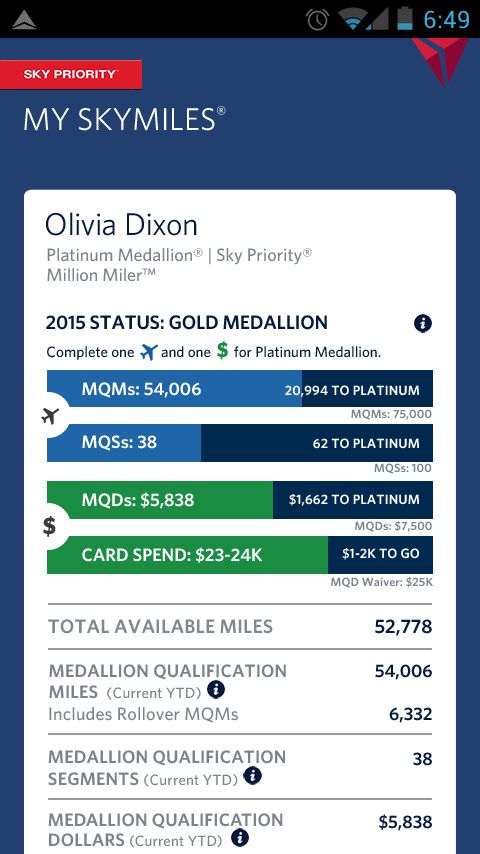The image size is (480, 854).
Task: Tap the airplane icon beside MQM bars
Action: (50, 417)
